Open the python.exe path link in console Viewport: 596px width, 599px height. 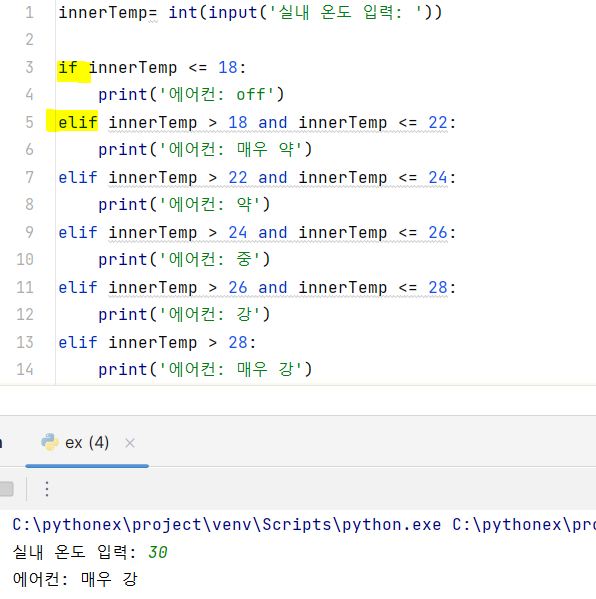coord(227,525)
